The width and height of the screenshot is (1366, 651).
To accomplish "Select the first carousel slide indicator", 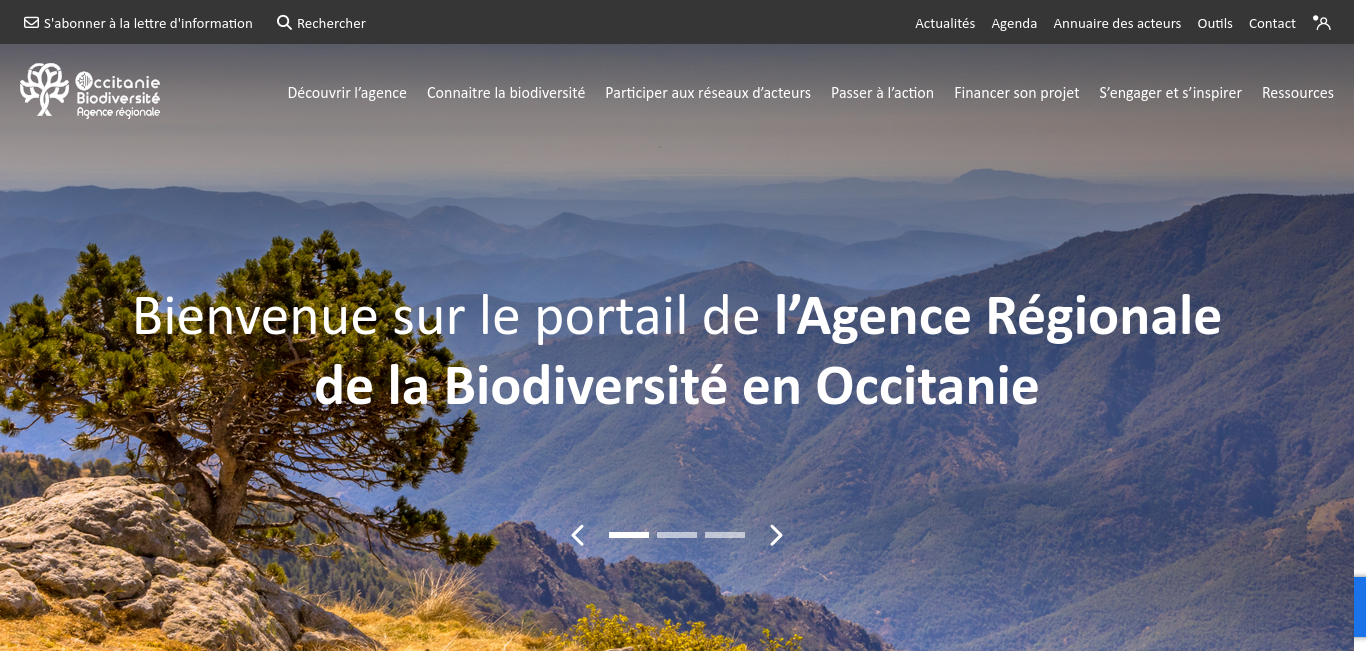I will click(629, 535).
